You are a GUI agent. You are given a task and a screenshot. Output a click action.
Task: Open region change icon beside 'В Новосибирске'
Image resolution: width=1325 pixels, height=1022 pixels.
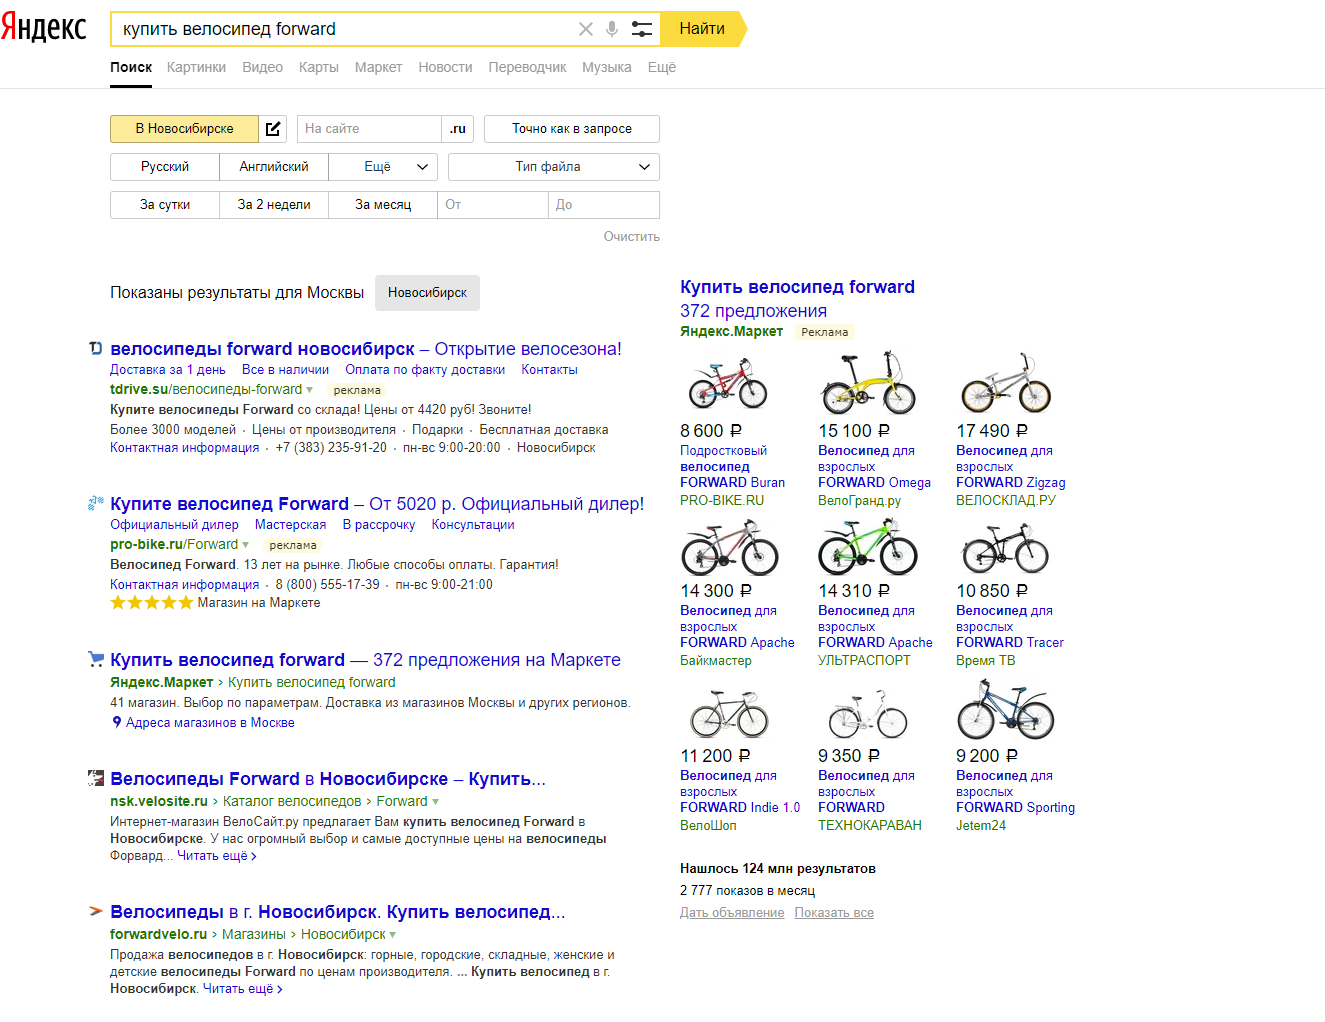pyautogui.click(x=273, y=129)
